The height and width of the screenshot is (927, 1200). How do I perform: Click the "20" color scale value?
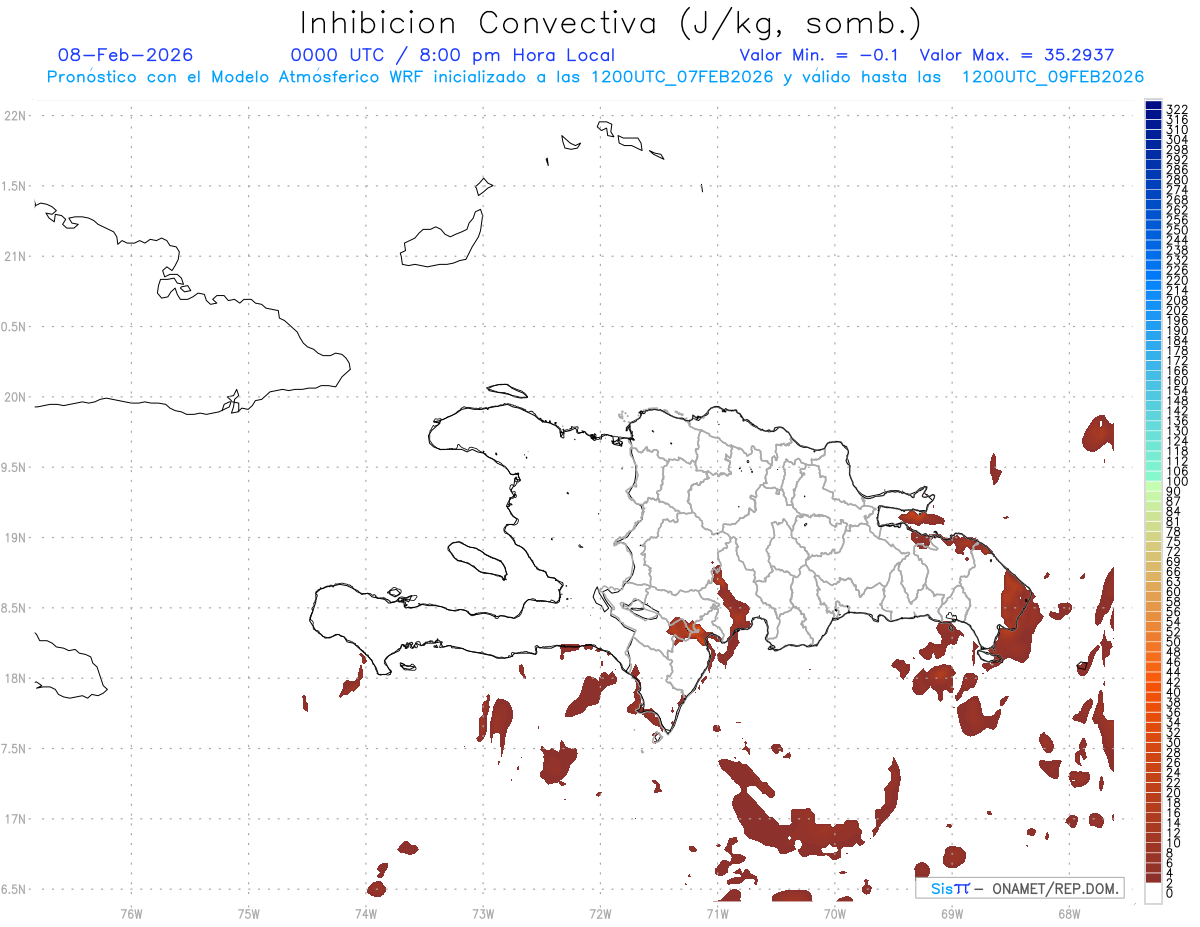coord(1174,792)
